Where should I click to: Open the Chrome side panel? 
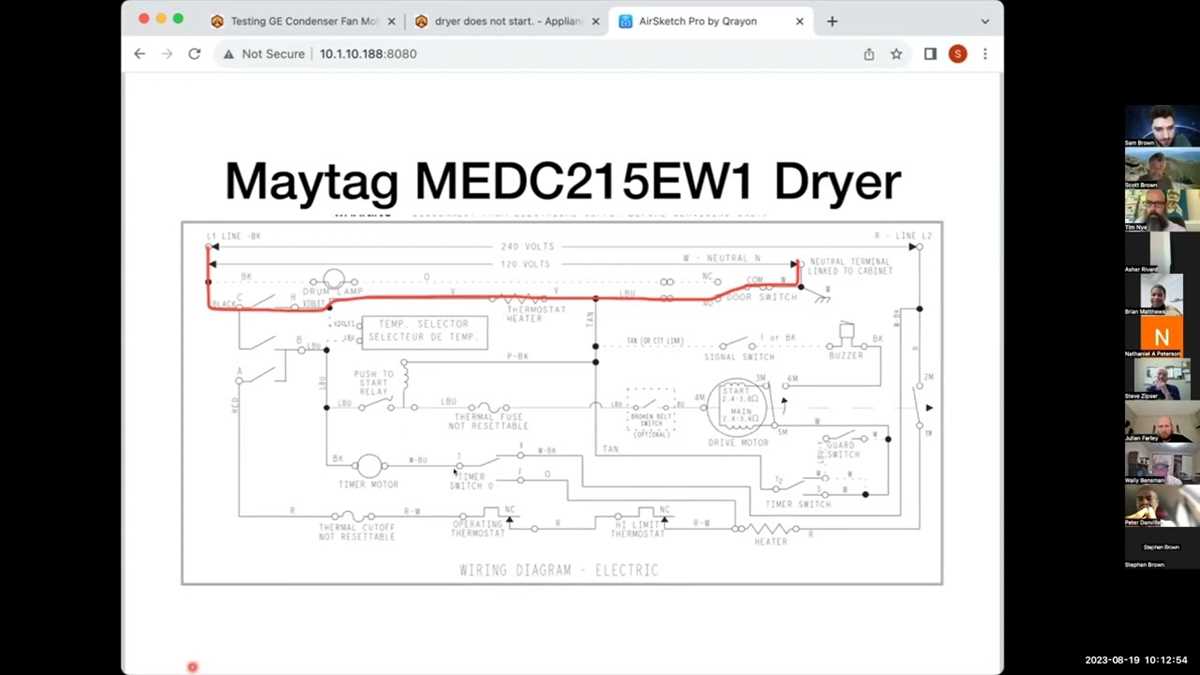click(x=930, y=54)
